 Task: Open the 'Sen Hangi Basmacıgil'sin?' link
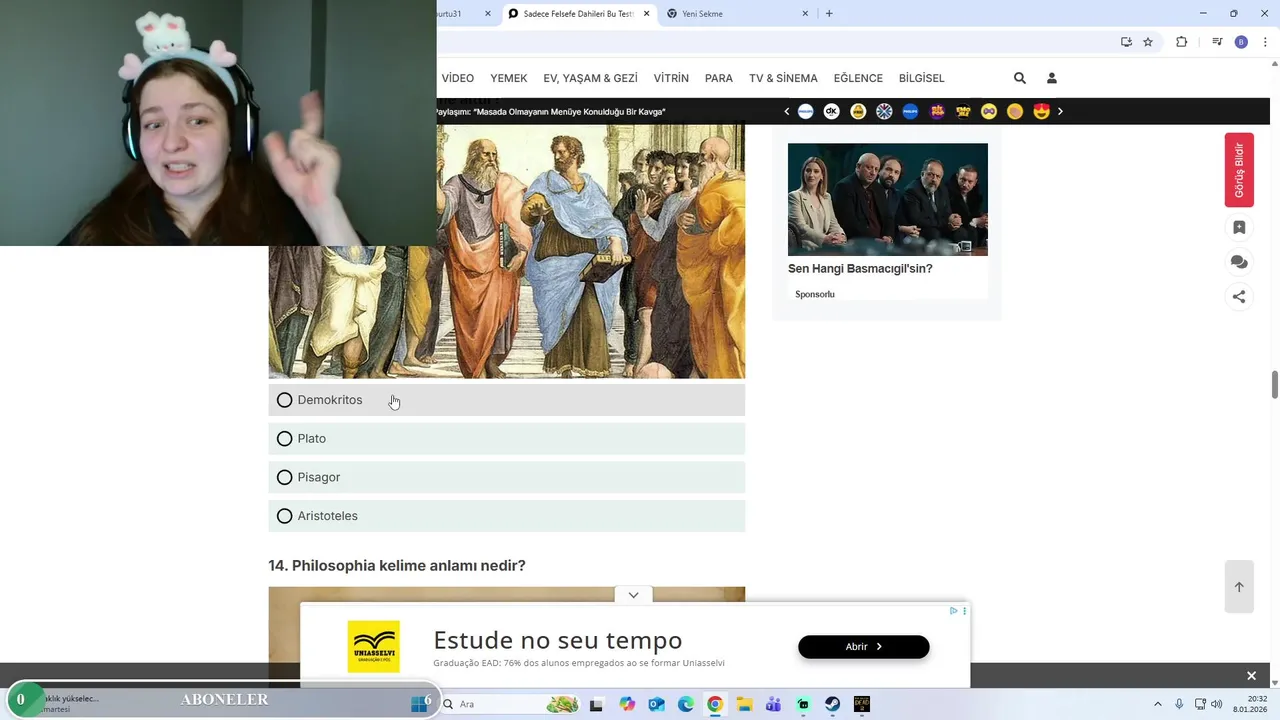[x=860, y=269]
